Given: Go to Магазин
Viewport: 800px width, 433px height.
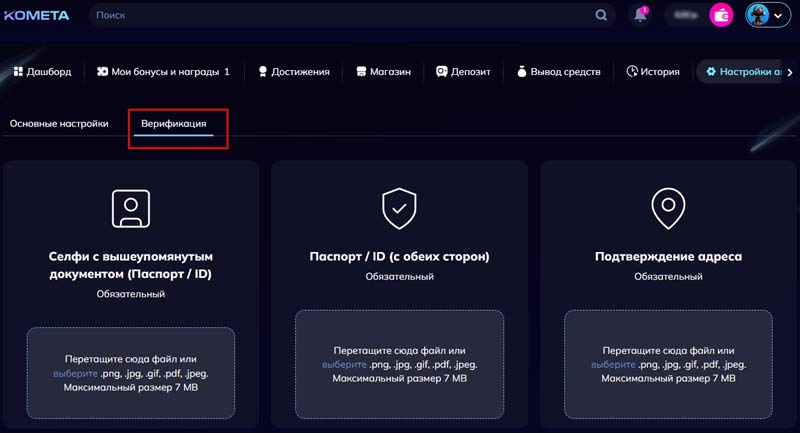Looking at the screenshot, I should (x=384, y=72).
